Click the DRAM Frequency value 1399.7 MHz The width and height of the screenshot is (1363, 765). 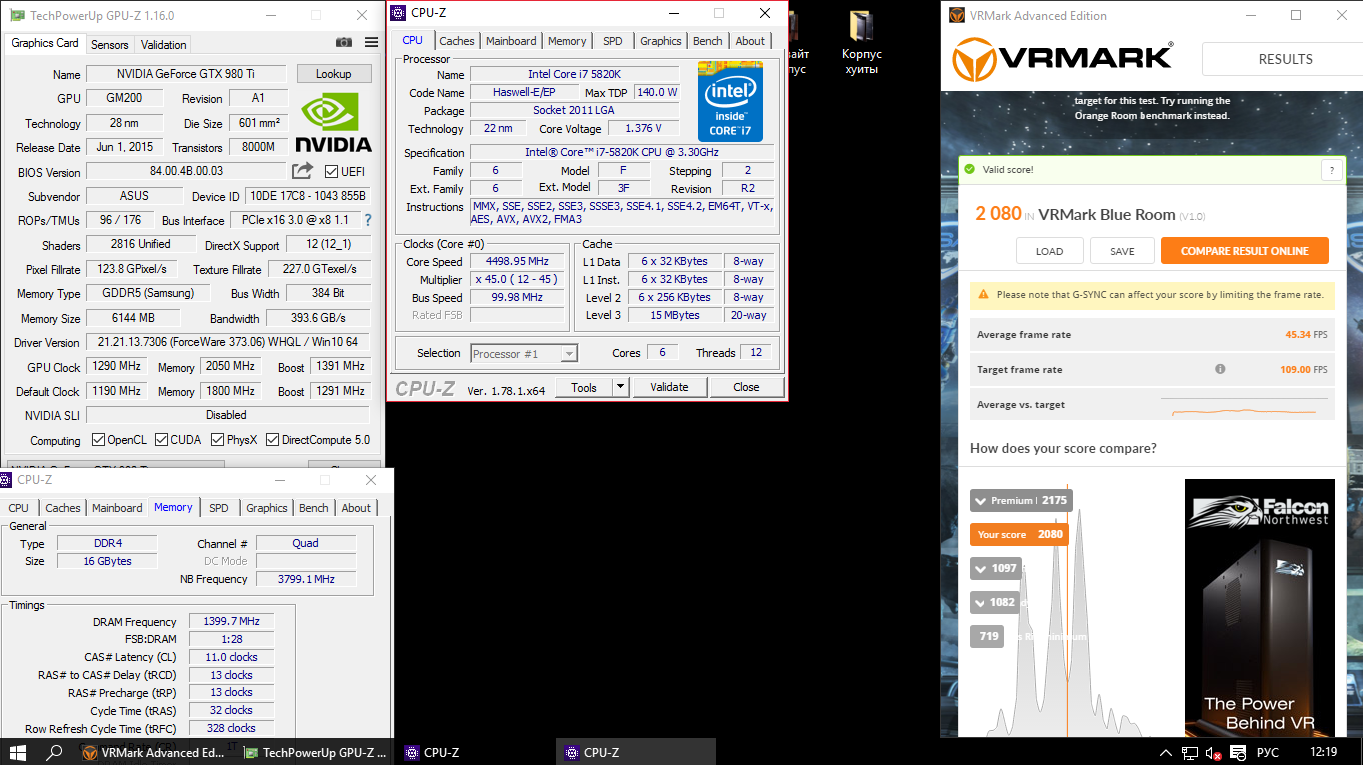click(x=231, y=622)
